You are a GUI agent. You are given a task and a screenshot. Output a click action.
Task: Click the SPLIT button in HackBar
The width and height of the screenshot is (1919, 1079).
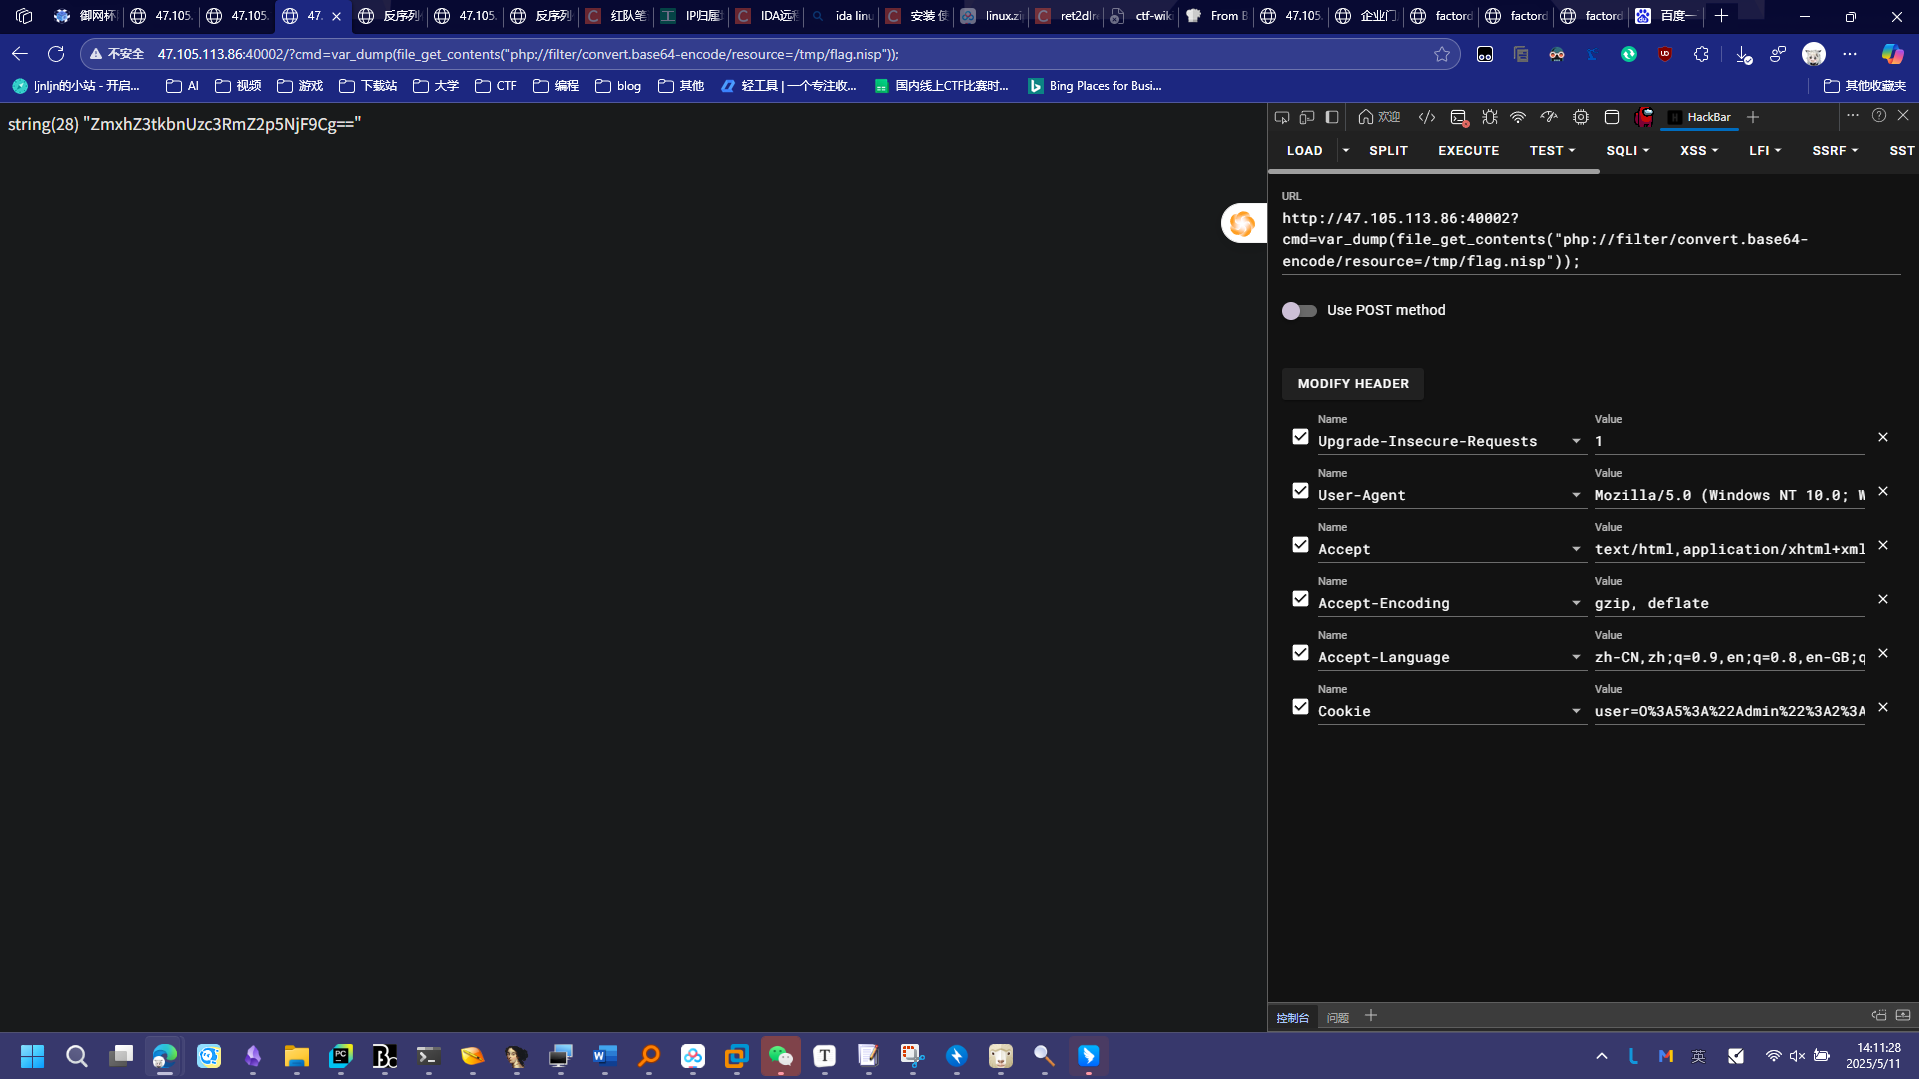(1388, 151)
